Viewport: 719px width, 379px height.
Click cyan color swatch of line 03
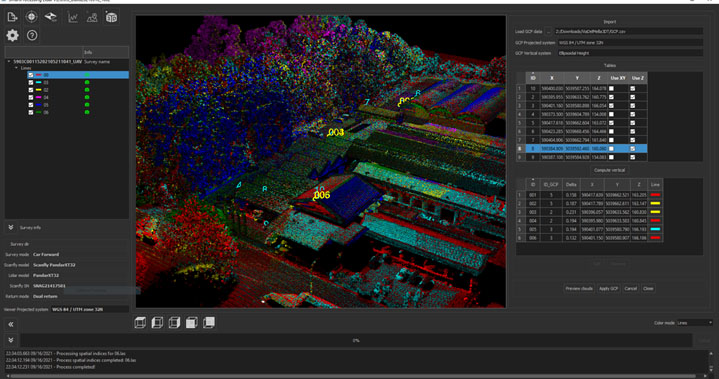tap(39, 82)
